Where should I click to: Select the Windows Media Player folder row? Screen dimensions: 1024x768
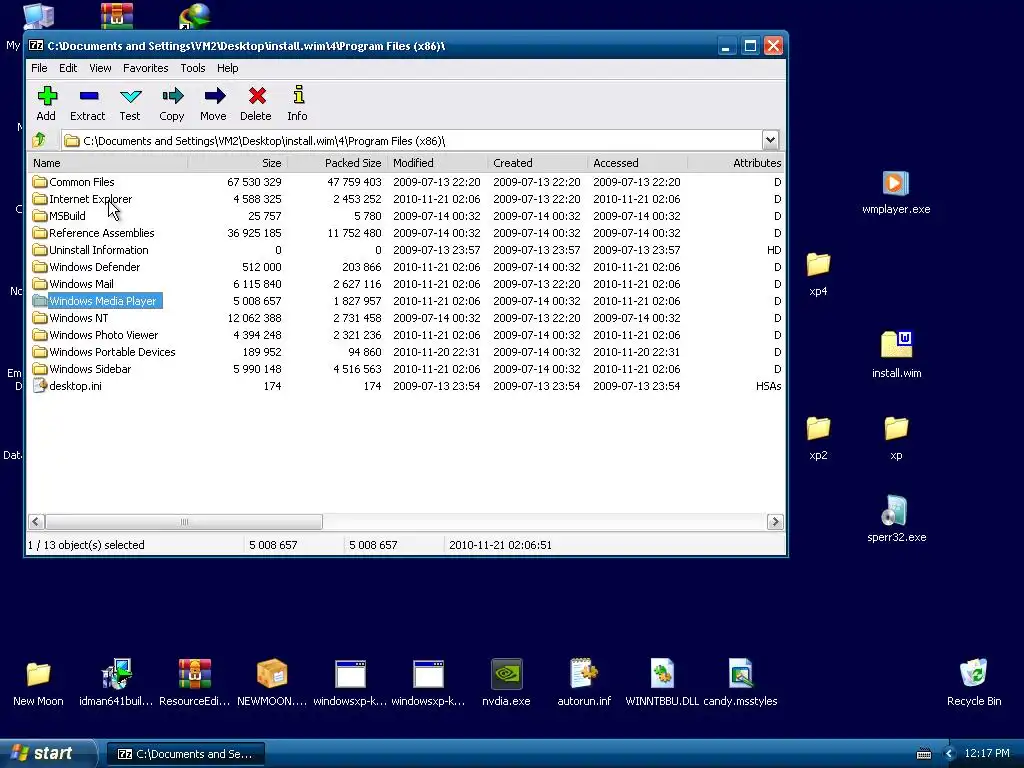pyautogui.click(x=406, y=301)
